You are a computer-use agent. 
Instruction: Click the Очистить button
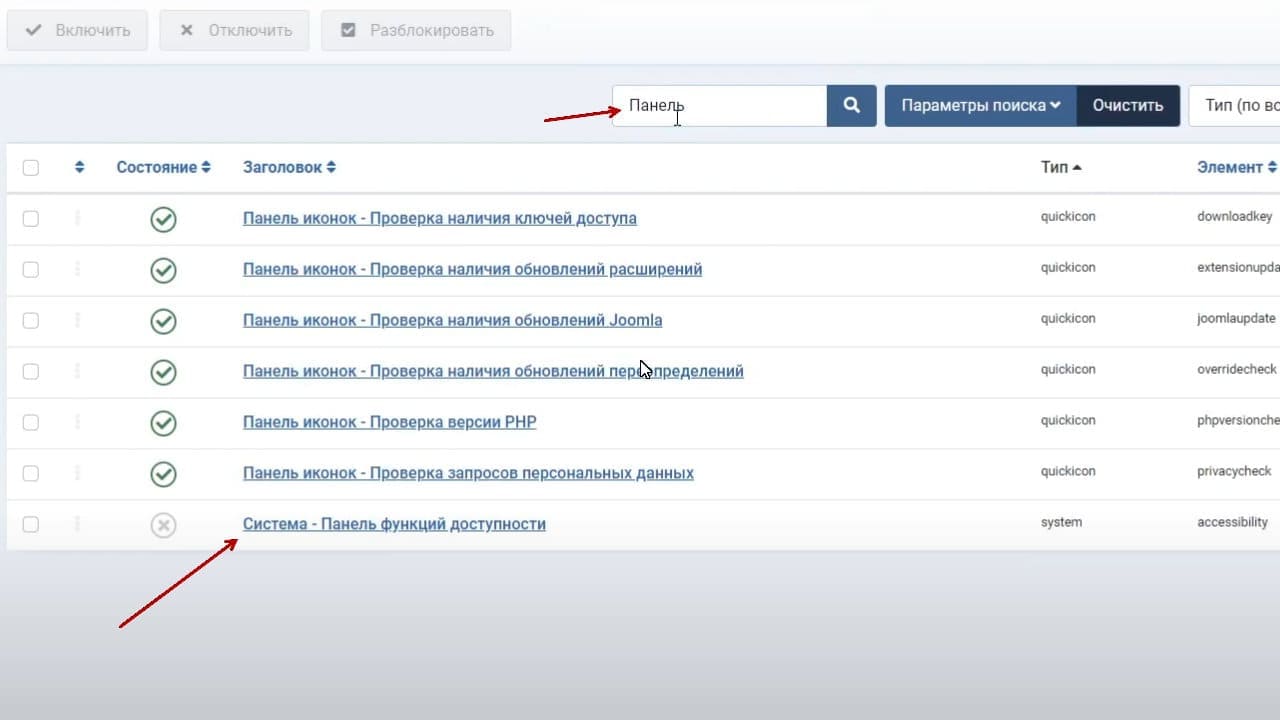point(1128,105)
